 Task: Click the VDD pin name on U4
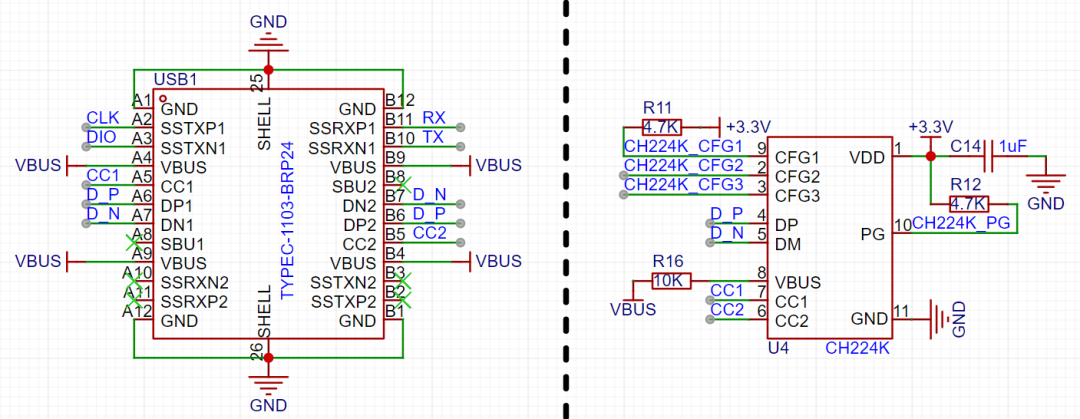(x=869, y=157)
